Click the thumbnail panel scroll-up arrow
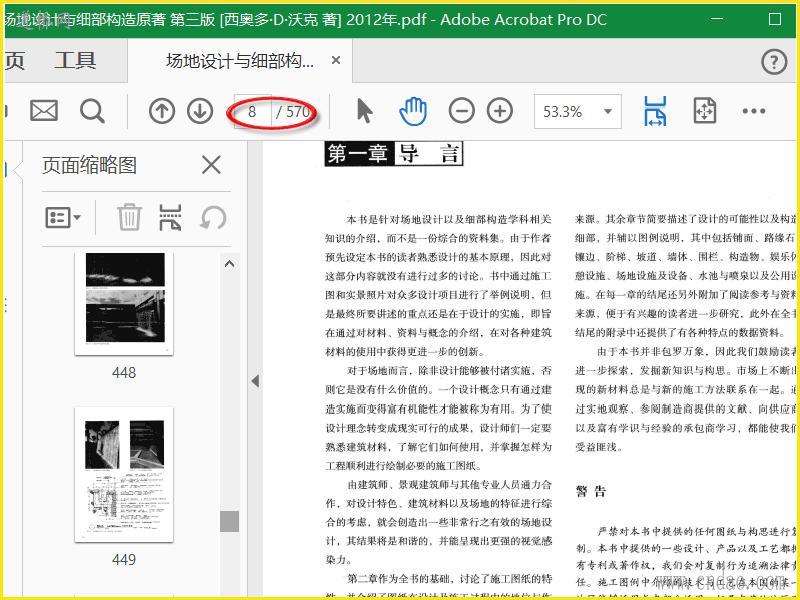 pos(230,264)
